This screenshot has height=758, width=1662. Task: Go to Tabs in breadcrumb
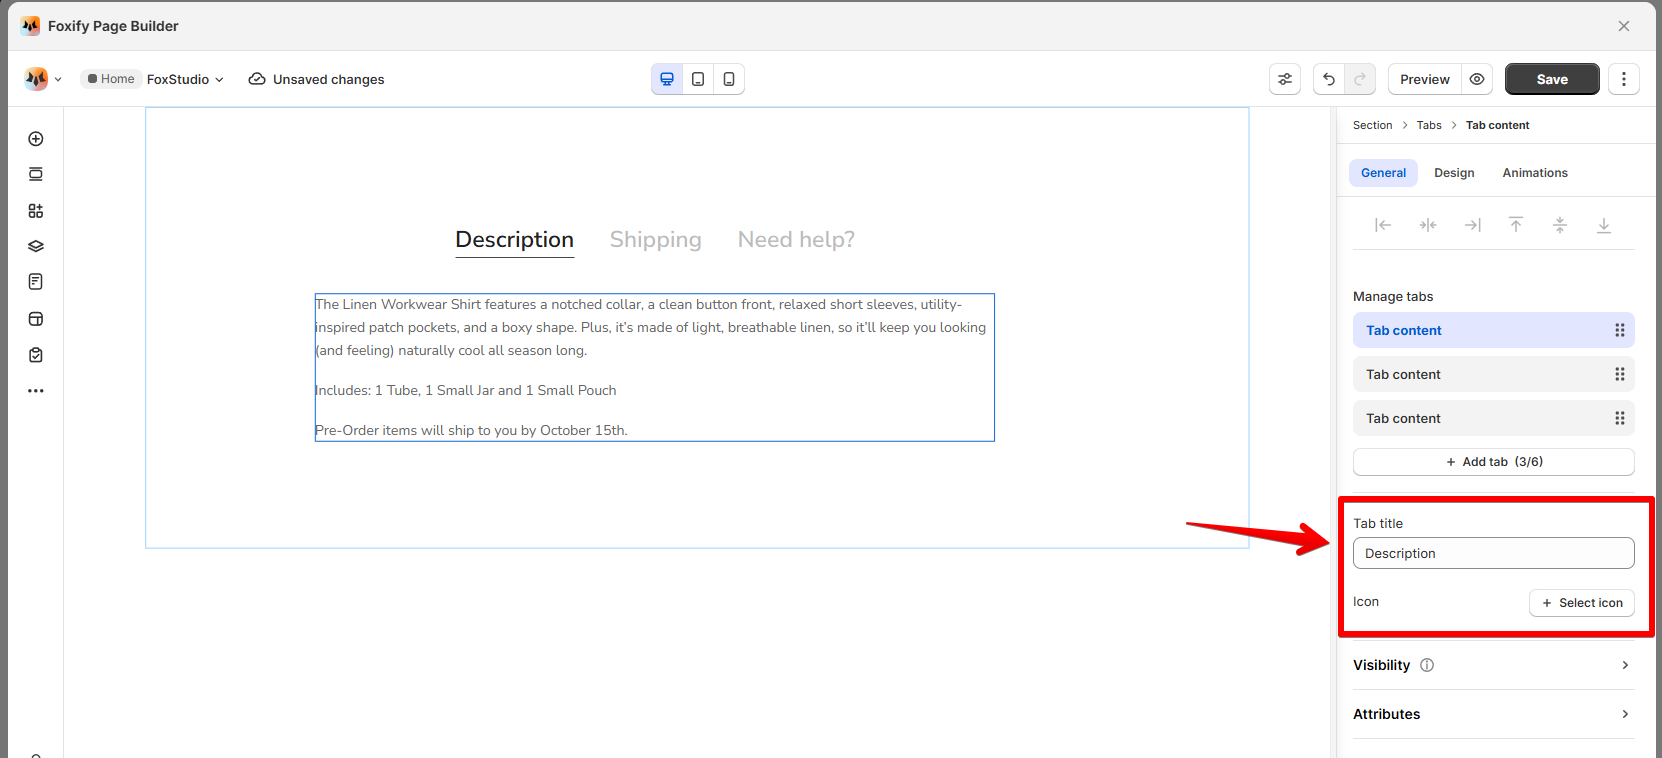pos(1429,125)
